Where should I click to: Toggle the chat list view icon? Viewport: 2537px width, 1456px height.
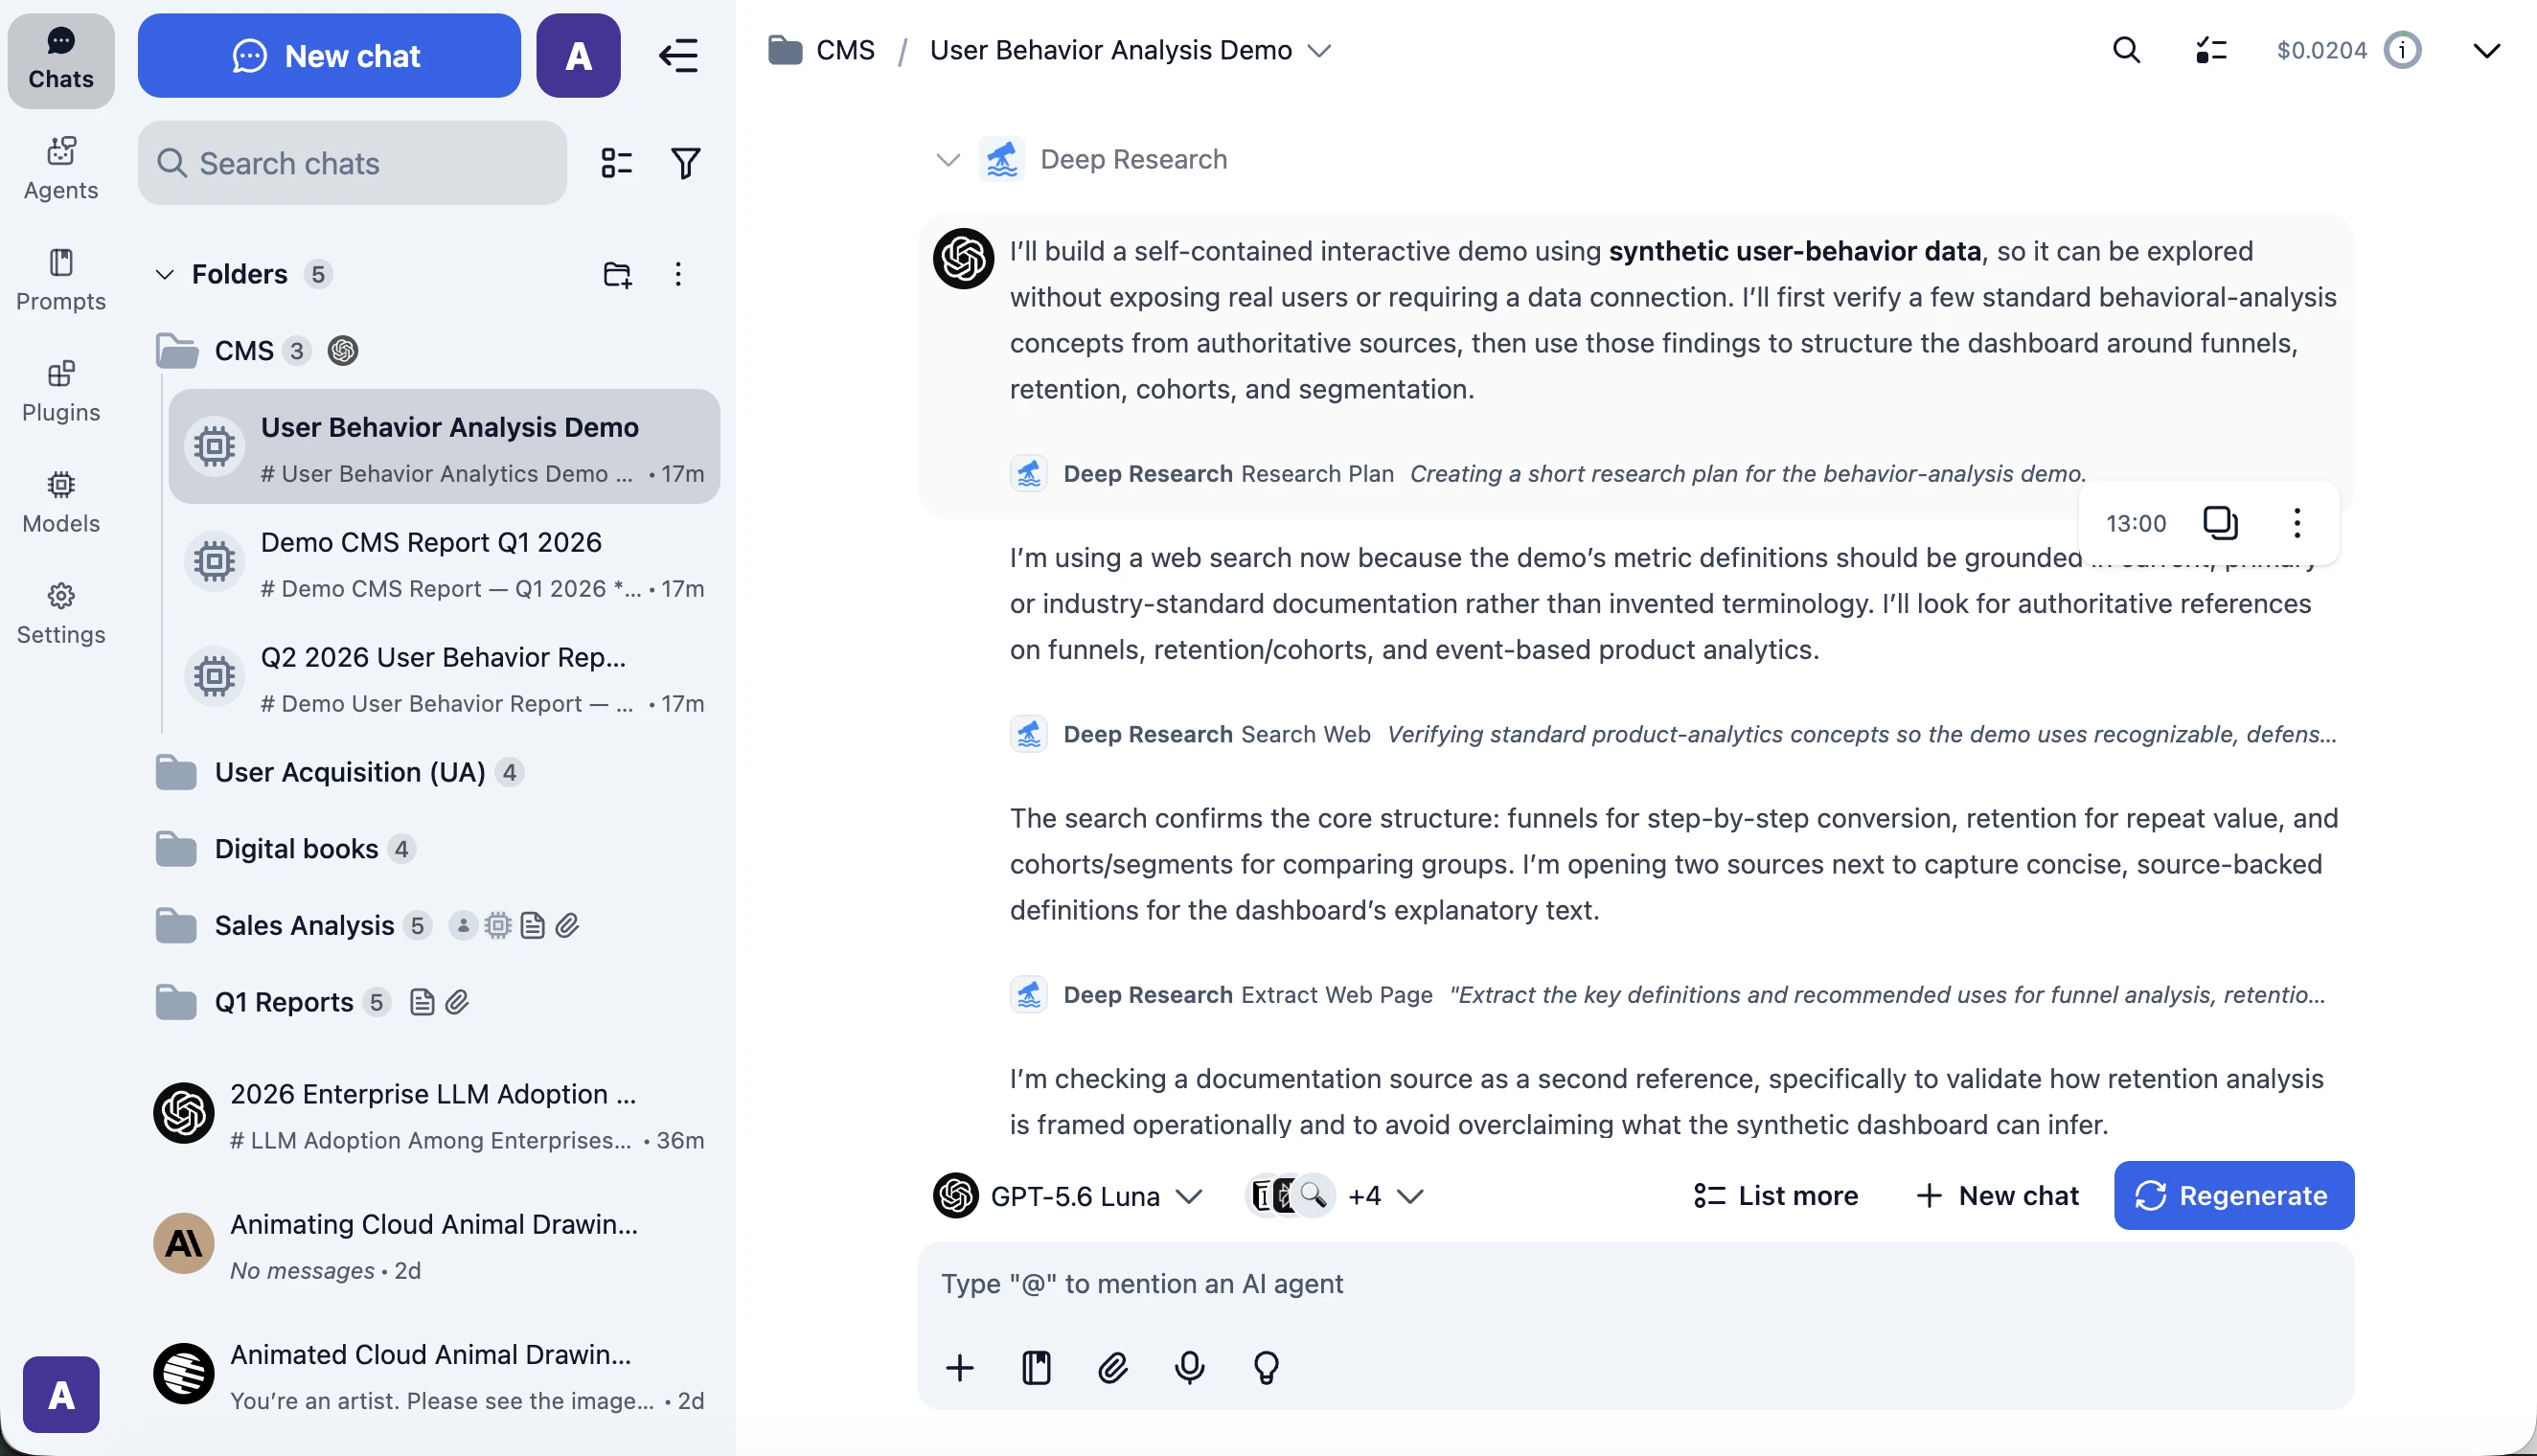point(617,163)
